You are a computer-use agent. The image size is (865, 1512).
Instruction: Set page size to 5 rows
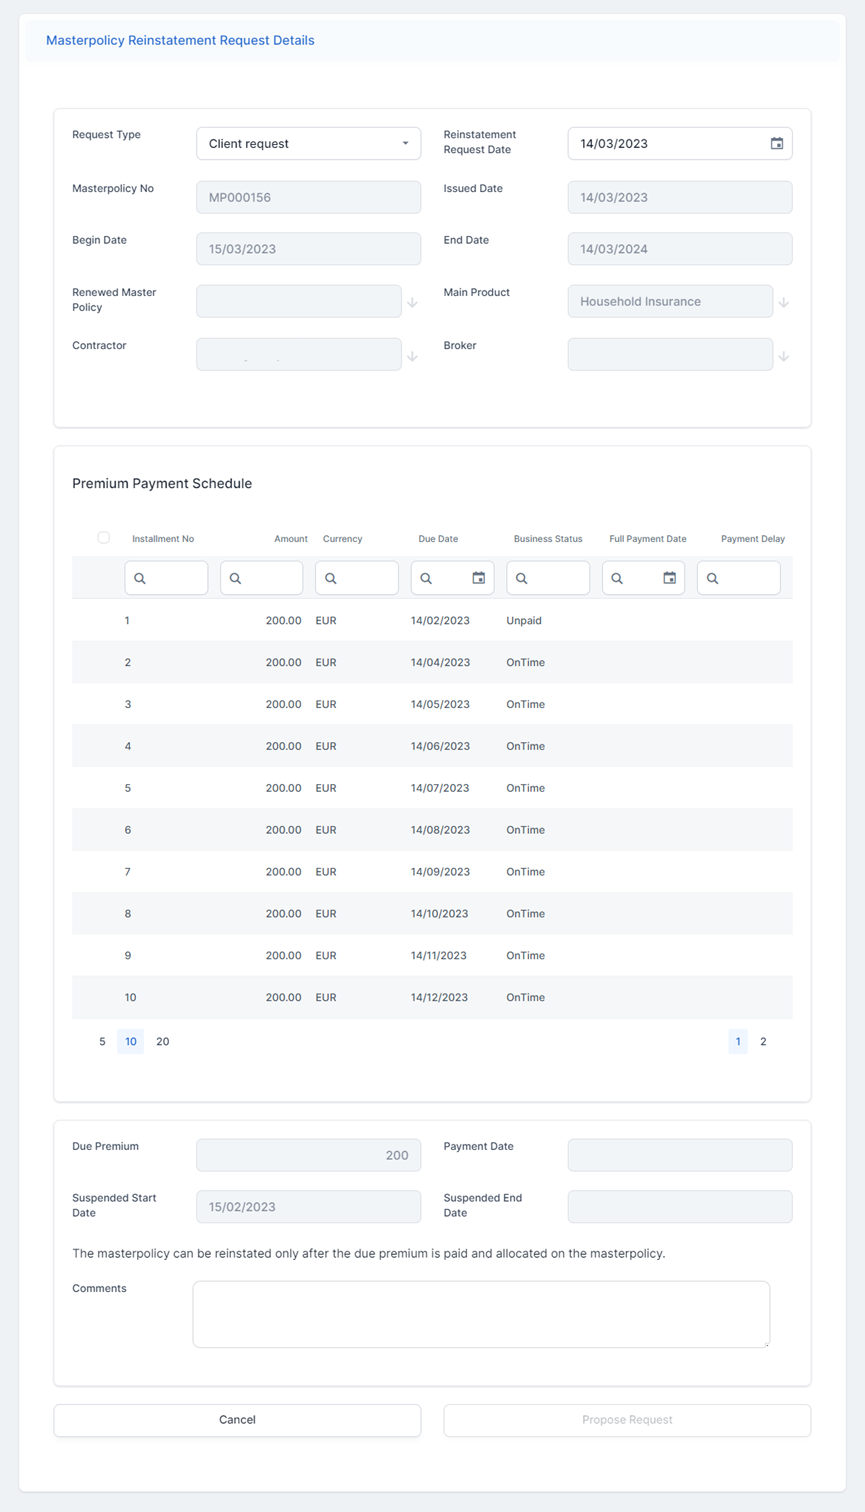tap(102, 1042)
